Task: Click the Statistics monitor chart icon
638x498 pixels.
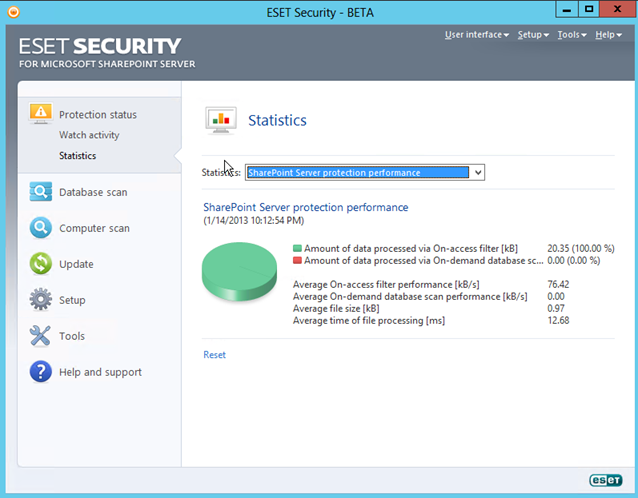Action: click(221, 120)
